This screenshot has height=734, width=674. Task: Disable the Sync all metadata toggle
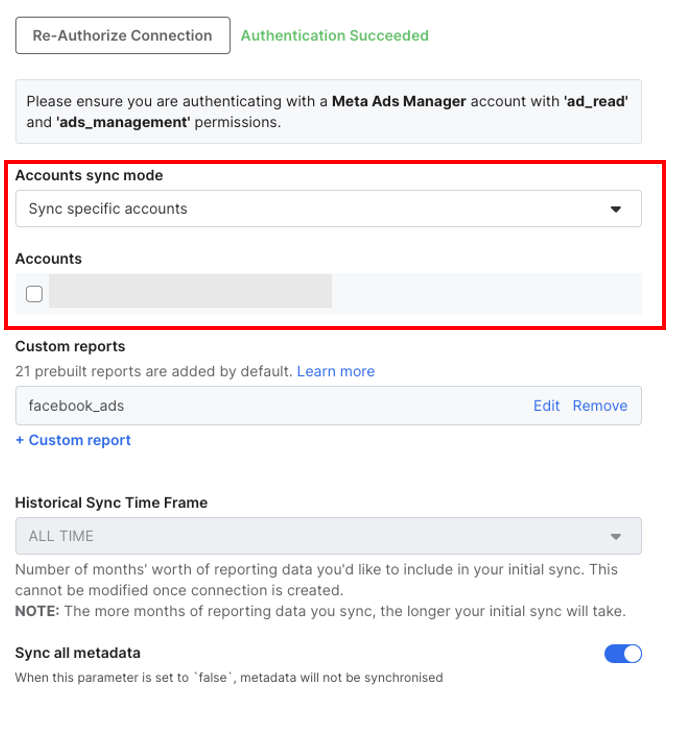tap(623, 654)
